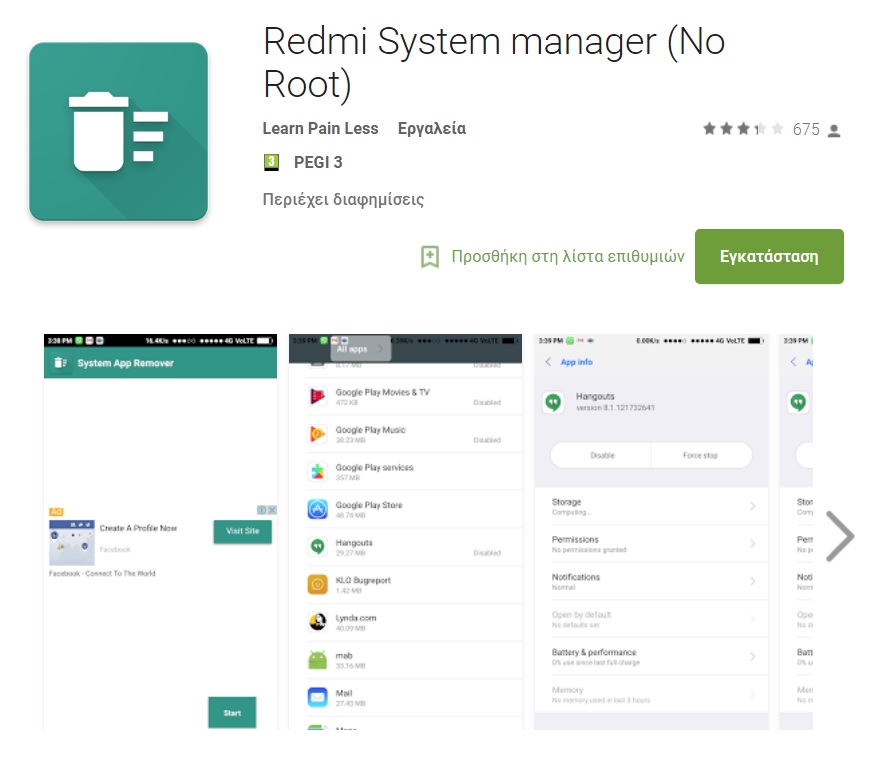The image size is (869, 762).
Task: Expand Storage row chevron in App info
Action: (x=752, y=507)
